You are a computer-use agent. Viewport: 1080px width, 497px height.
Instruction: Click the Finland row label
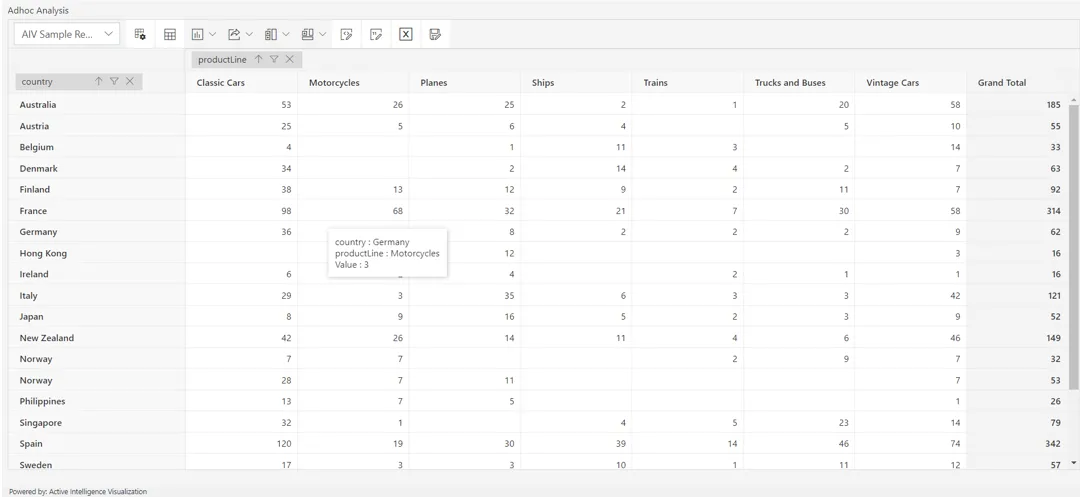point(34,189)
